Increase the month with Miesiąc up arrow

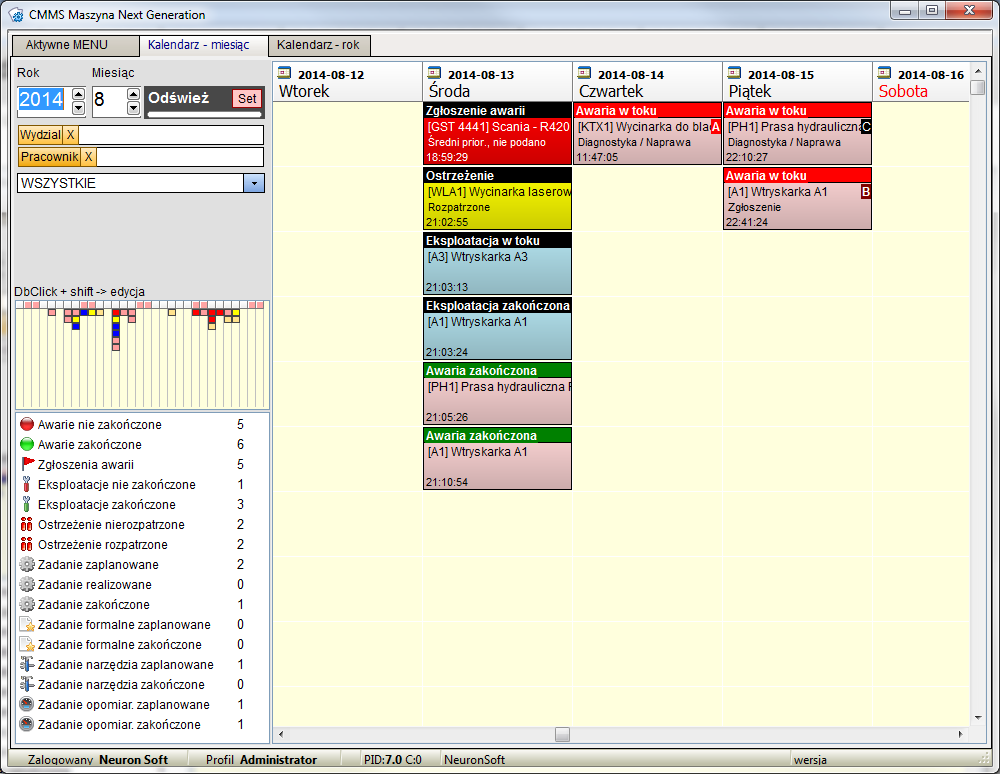click(x=133, y=94)
